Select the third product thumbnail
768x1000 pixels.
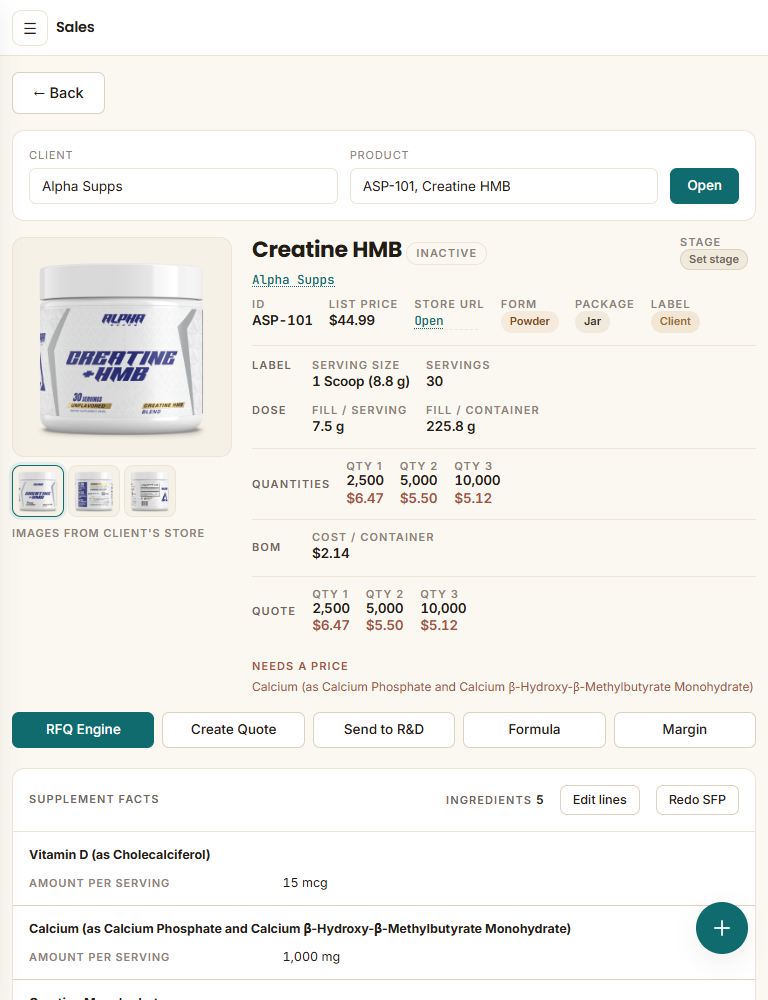pyautogui.click(x=150, y=491)
